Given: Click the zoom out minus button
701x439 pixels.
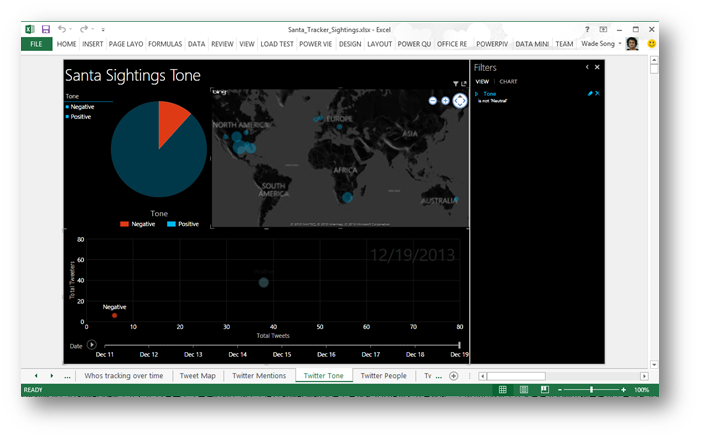Looking at the screenshot, I should click(560, 390).
